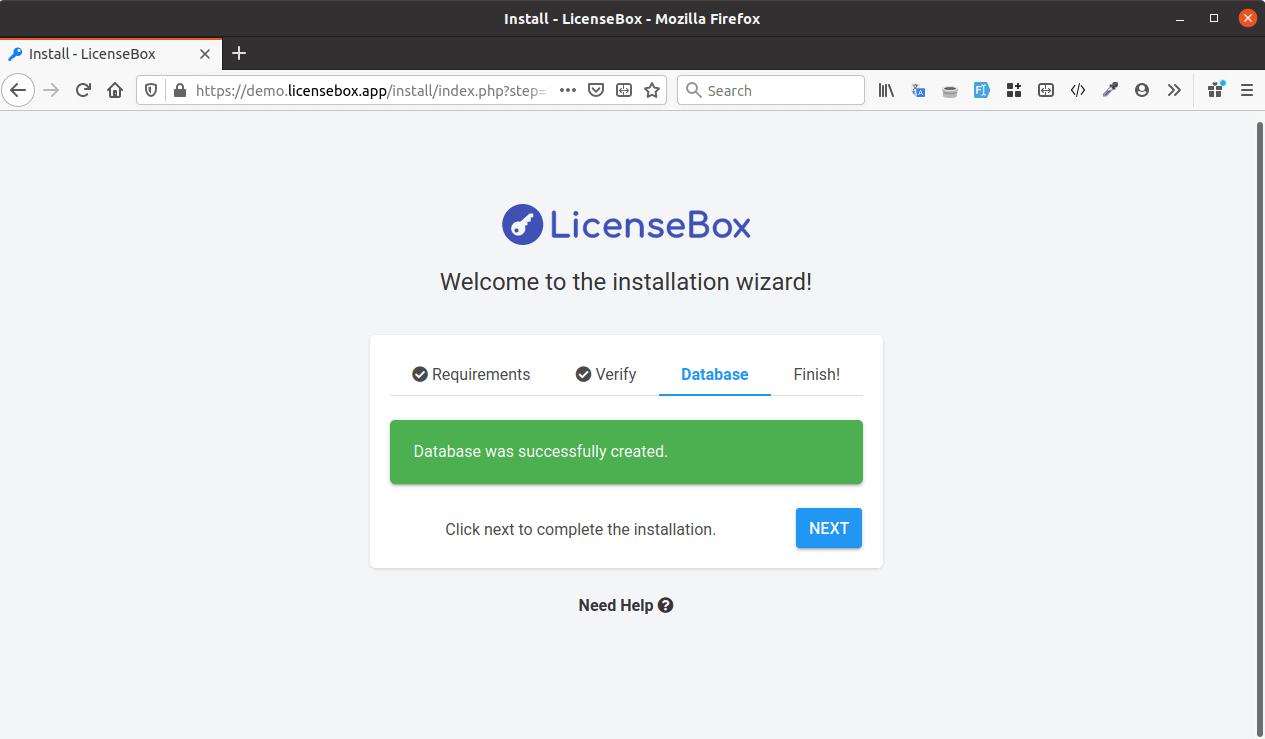Open the Need Help link
Screen dimensions: 1265x739
point(625,605)
